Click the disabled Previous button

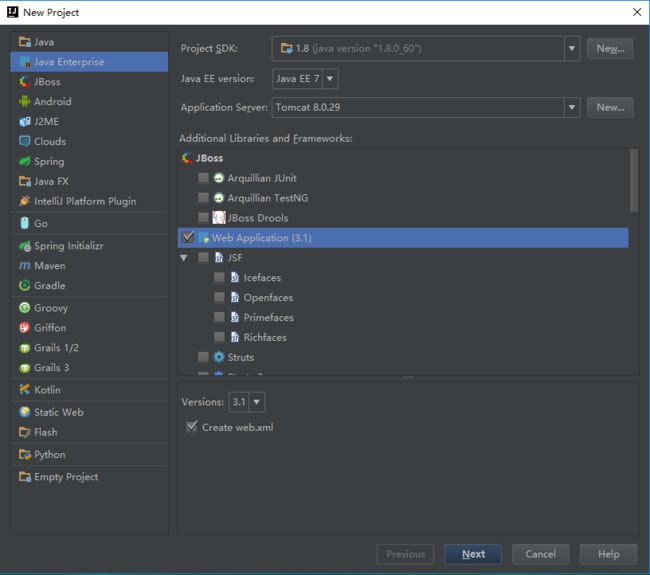(405, 554)
